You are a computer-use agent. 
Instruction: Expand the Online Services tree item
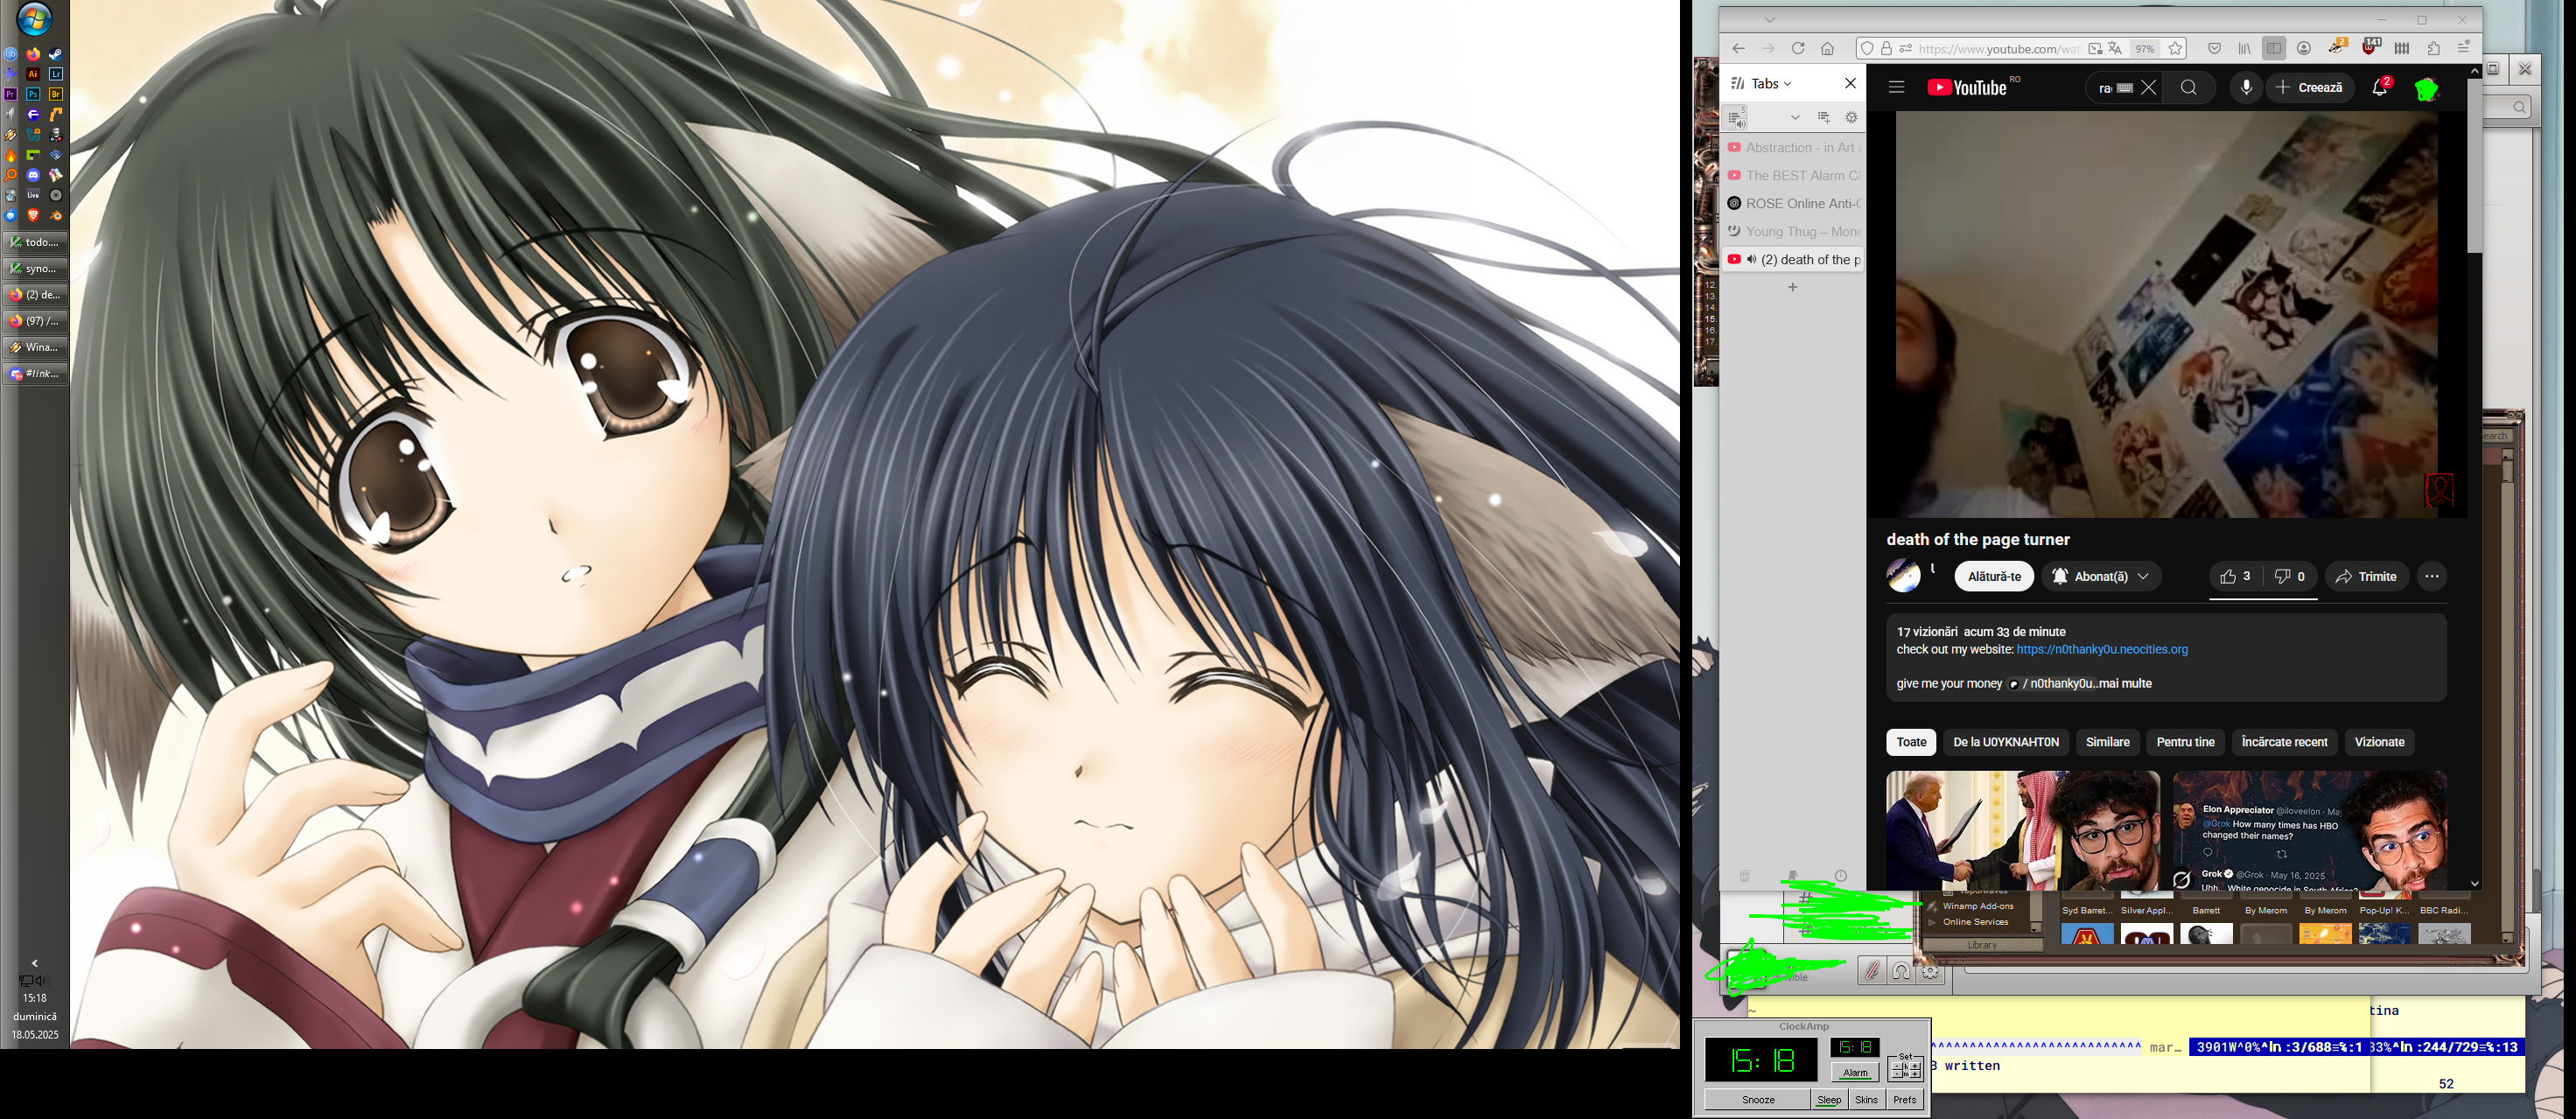tap(1932, 923)
